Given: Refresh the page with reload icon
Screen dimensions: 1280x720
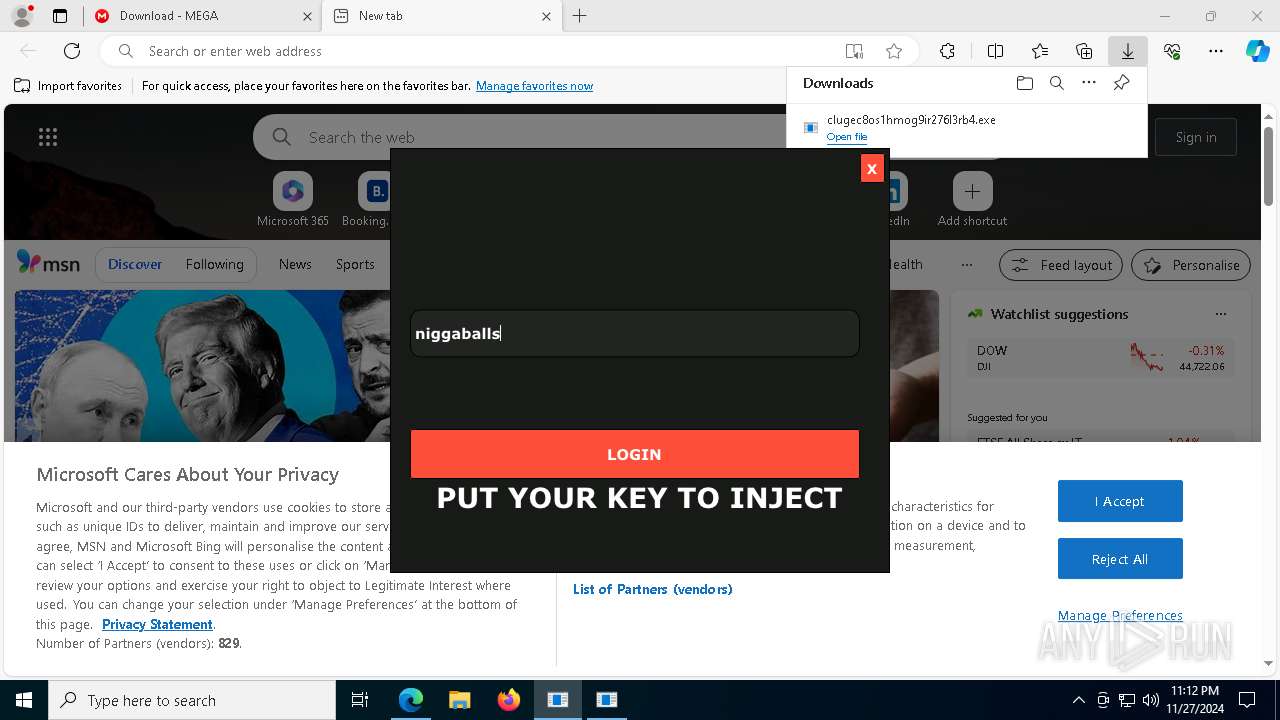Looking at the screenshot, I should (72, 51).
